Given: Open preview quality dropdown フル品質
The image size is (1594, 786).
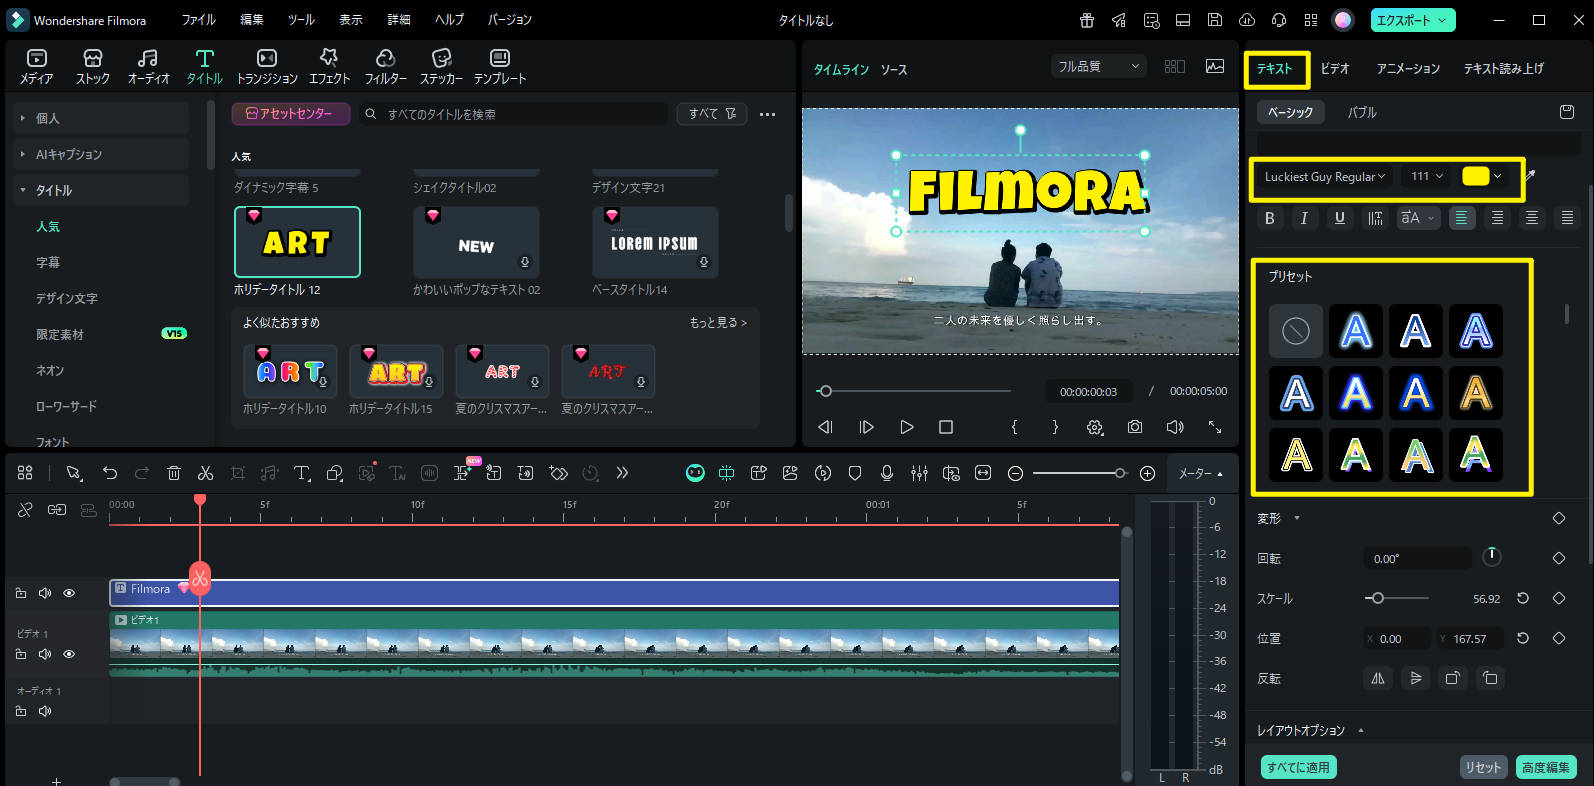Looking at the screenshot, I should point(1098,66).
